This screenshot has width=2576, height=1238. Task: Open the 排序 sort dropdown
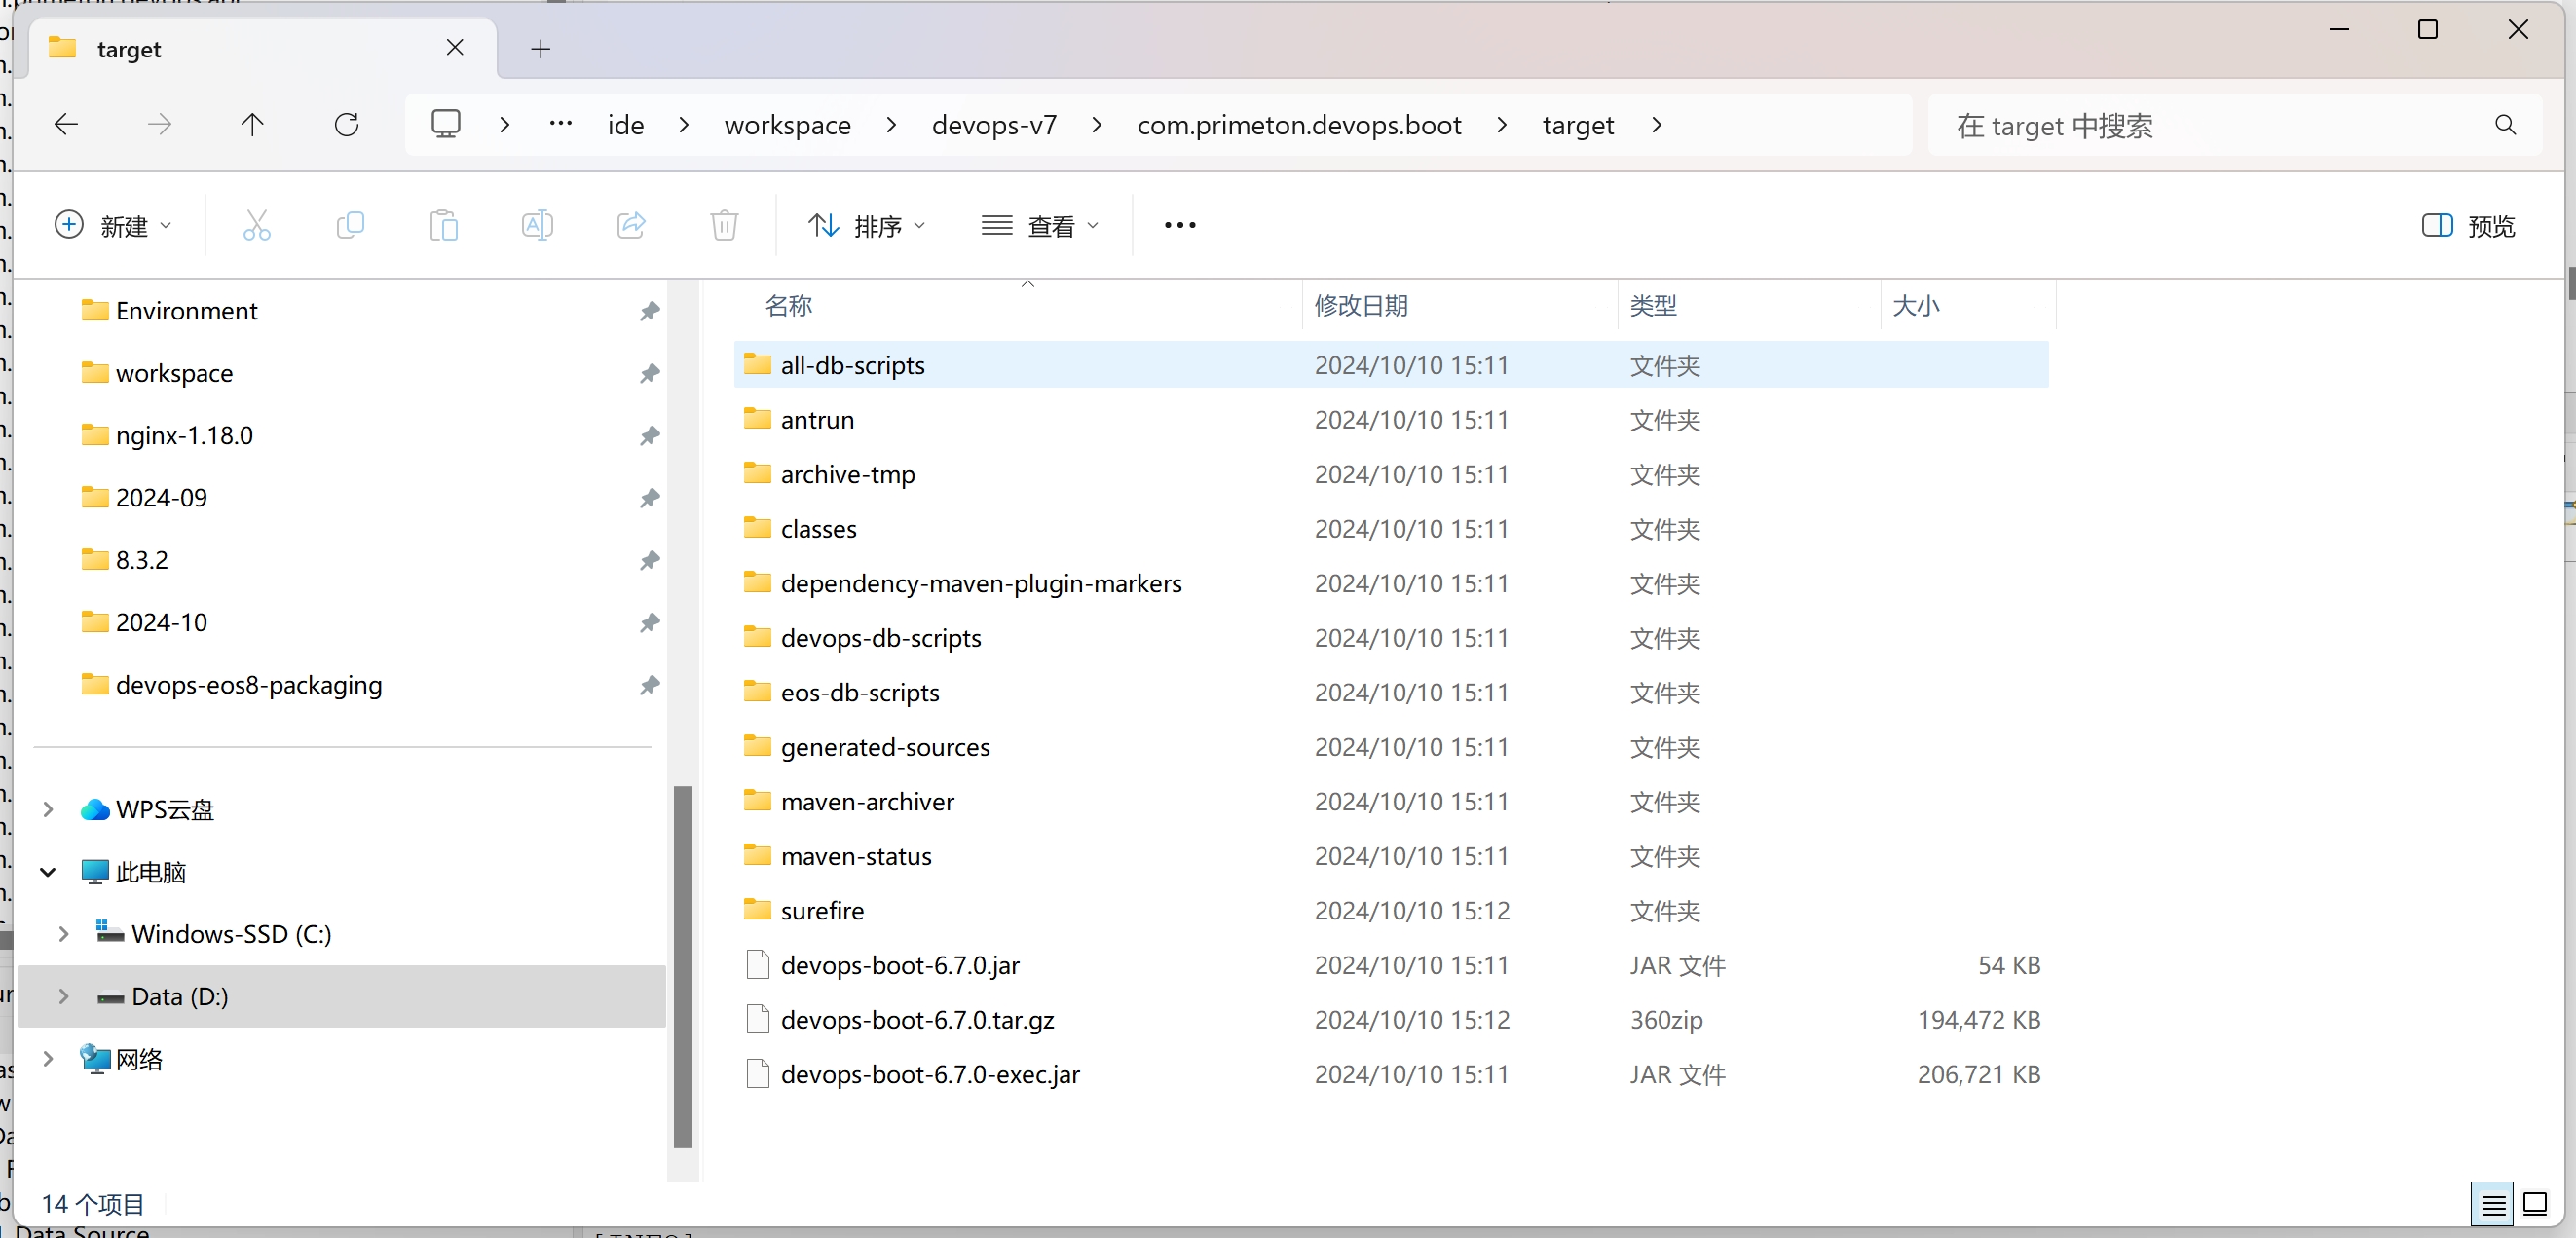(866, 226)
